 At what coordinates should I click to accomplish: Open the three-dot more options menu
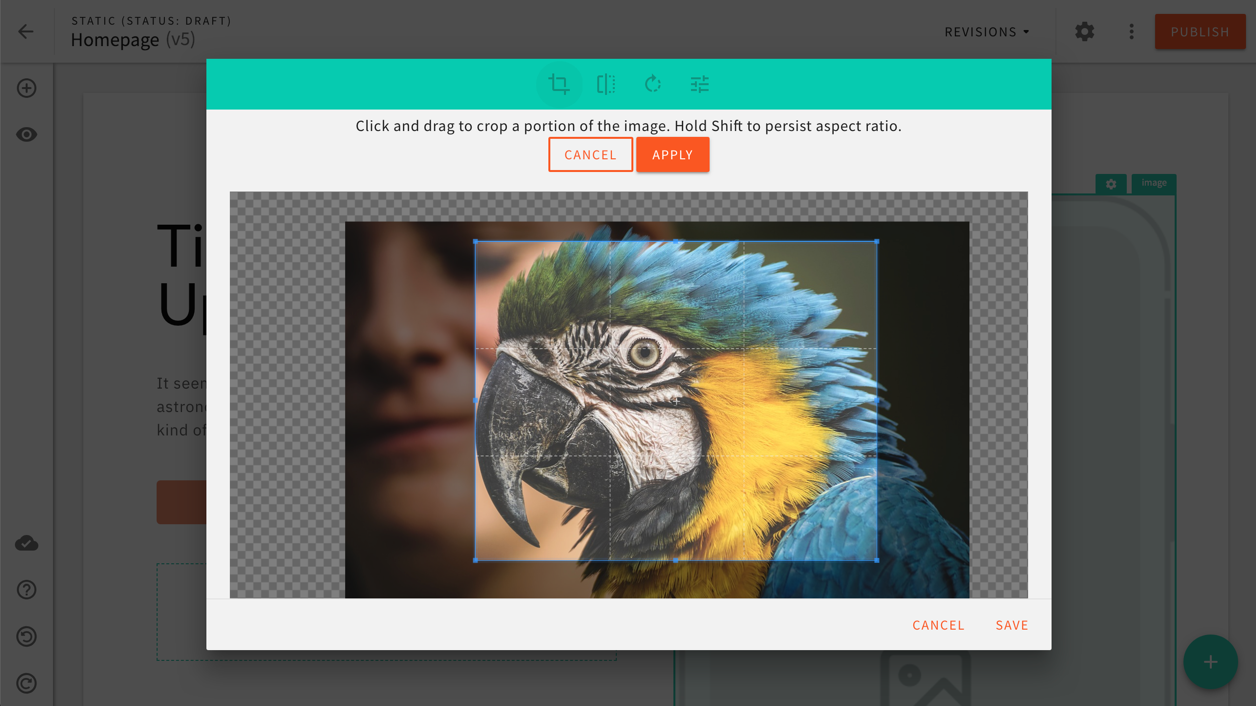point(1131,32)
